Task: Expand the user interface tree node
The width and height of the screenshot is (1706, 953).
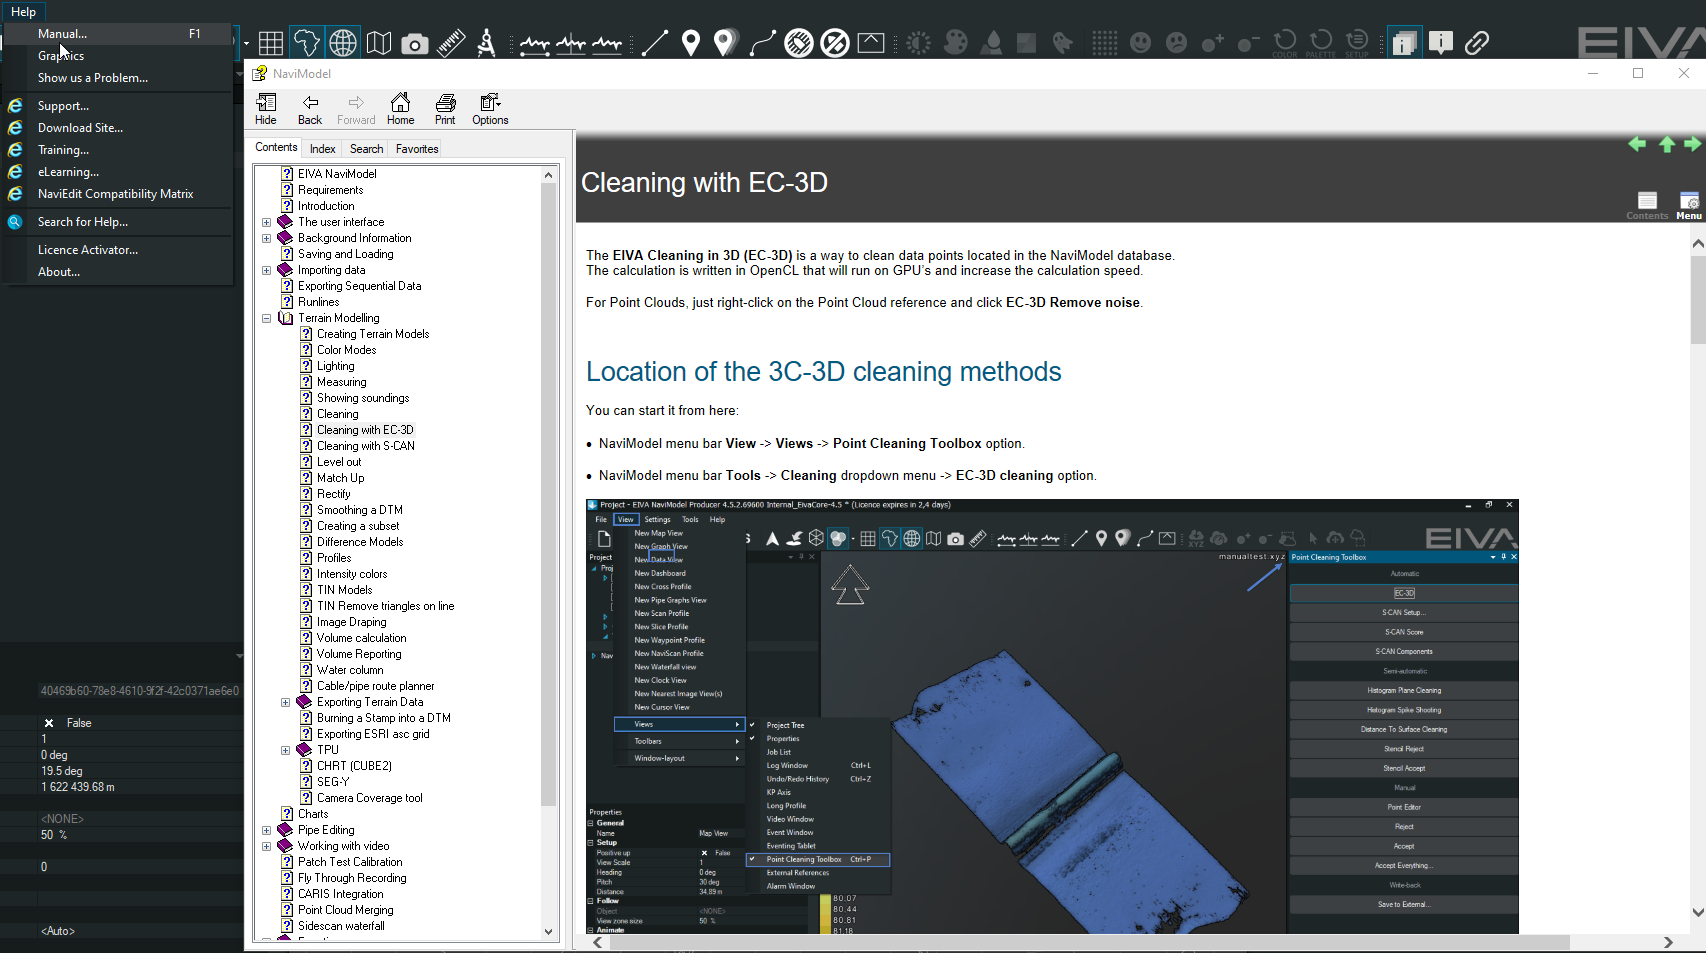Action: 266,222
